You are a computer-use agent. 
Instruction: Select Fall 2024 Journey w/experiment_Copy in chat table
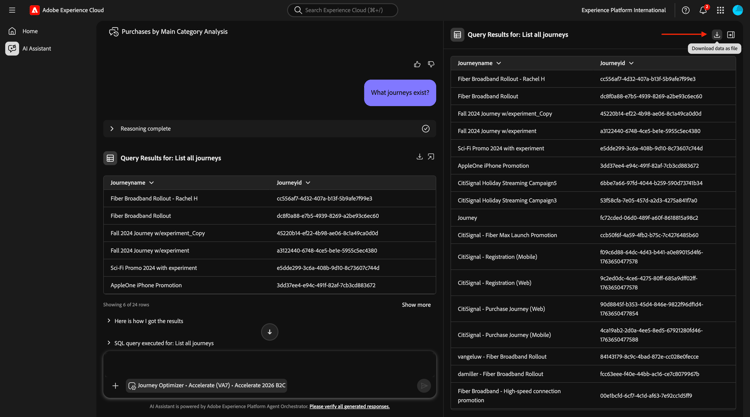pyautogui.click(x=269, y=233)
